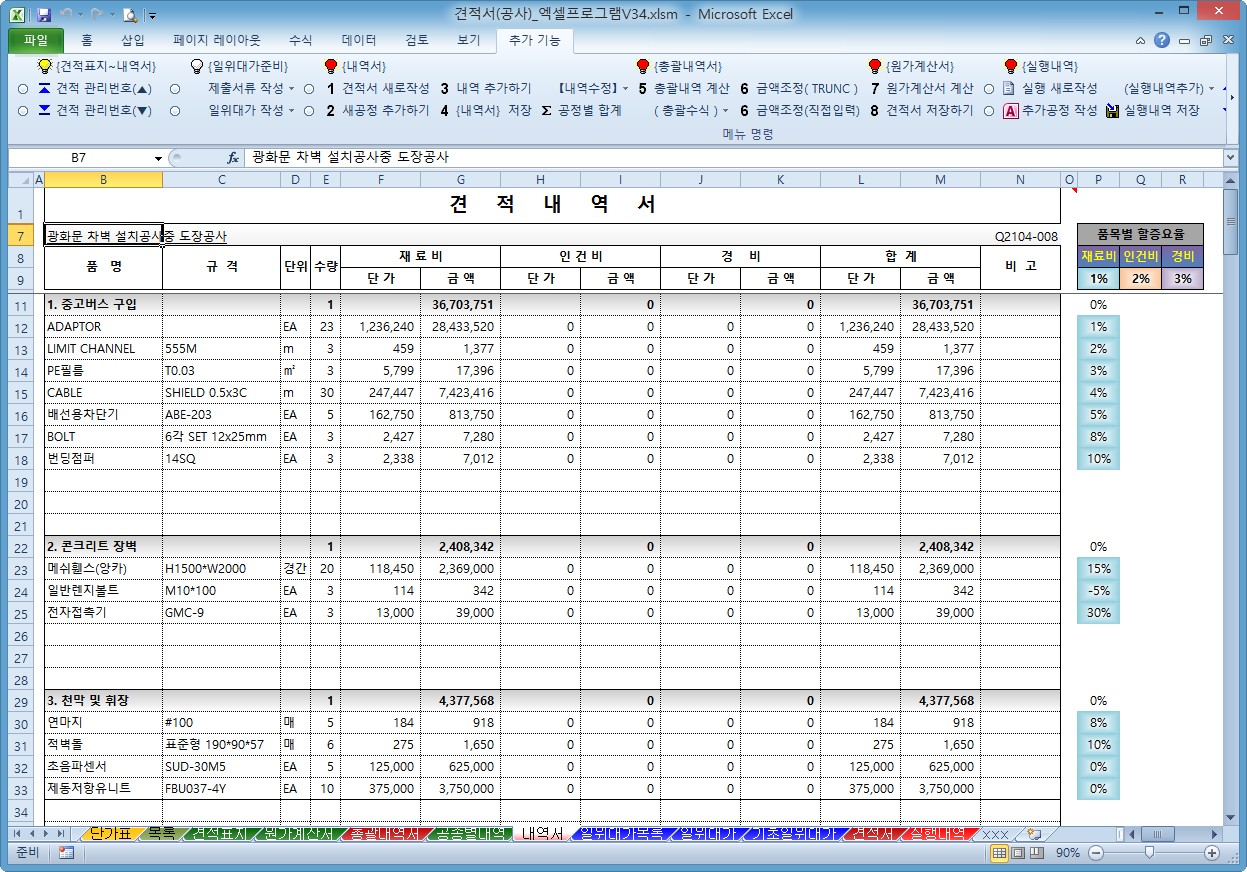Open the 실행내역 sheet tab
The image size is (1247, 872).
(939, 833)
